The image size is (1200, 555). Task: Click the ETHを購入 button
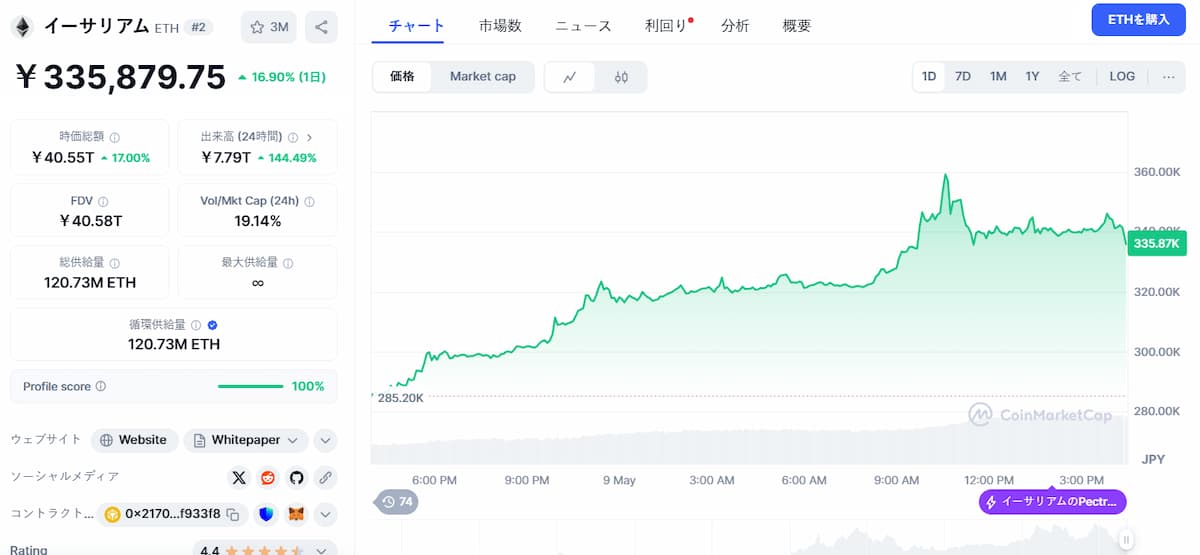(x=1138, y=20)
